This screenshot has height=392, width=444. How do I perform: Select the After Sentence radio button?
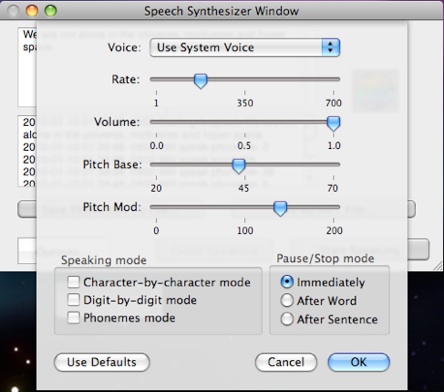(287, 319)
